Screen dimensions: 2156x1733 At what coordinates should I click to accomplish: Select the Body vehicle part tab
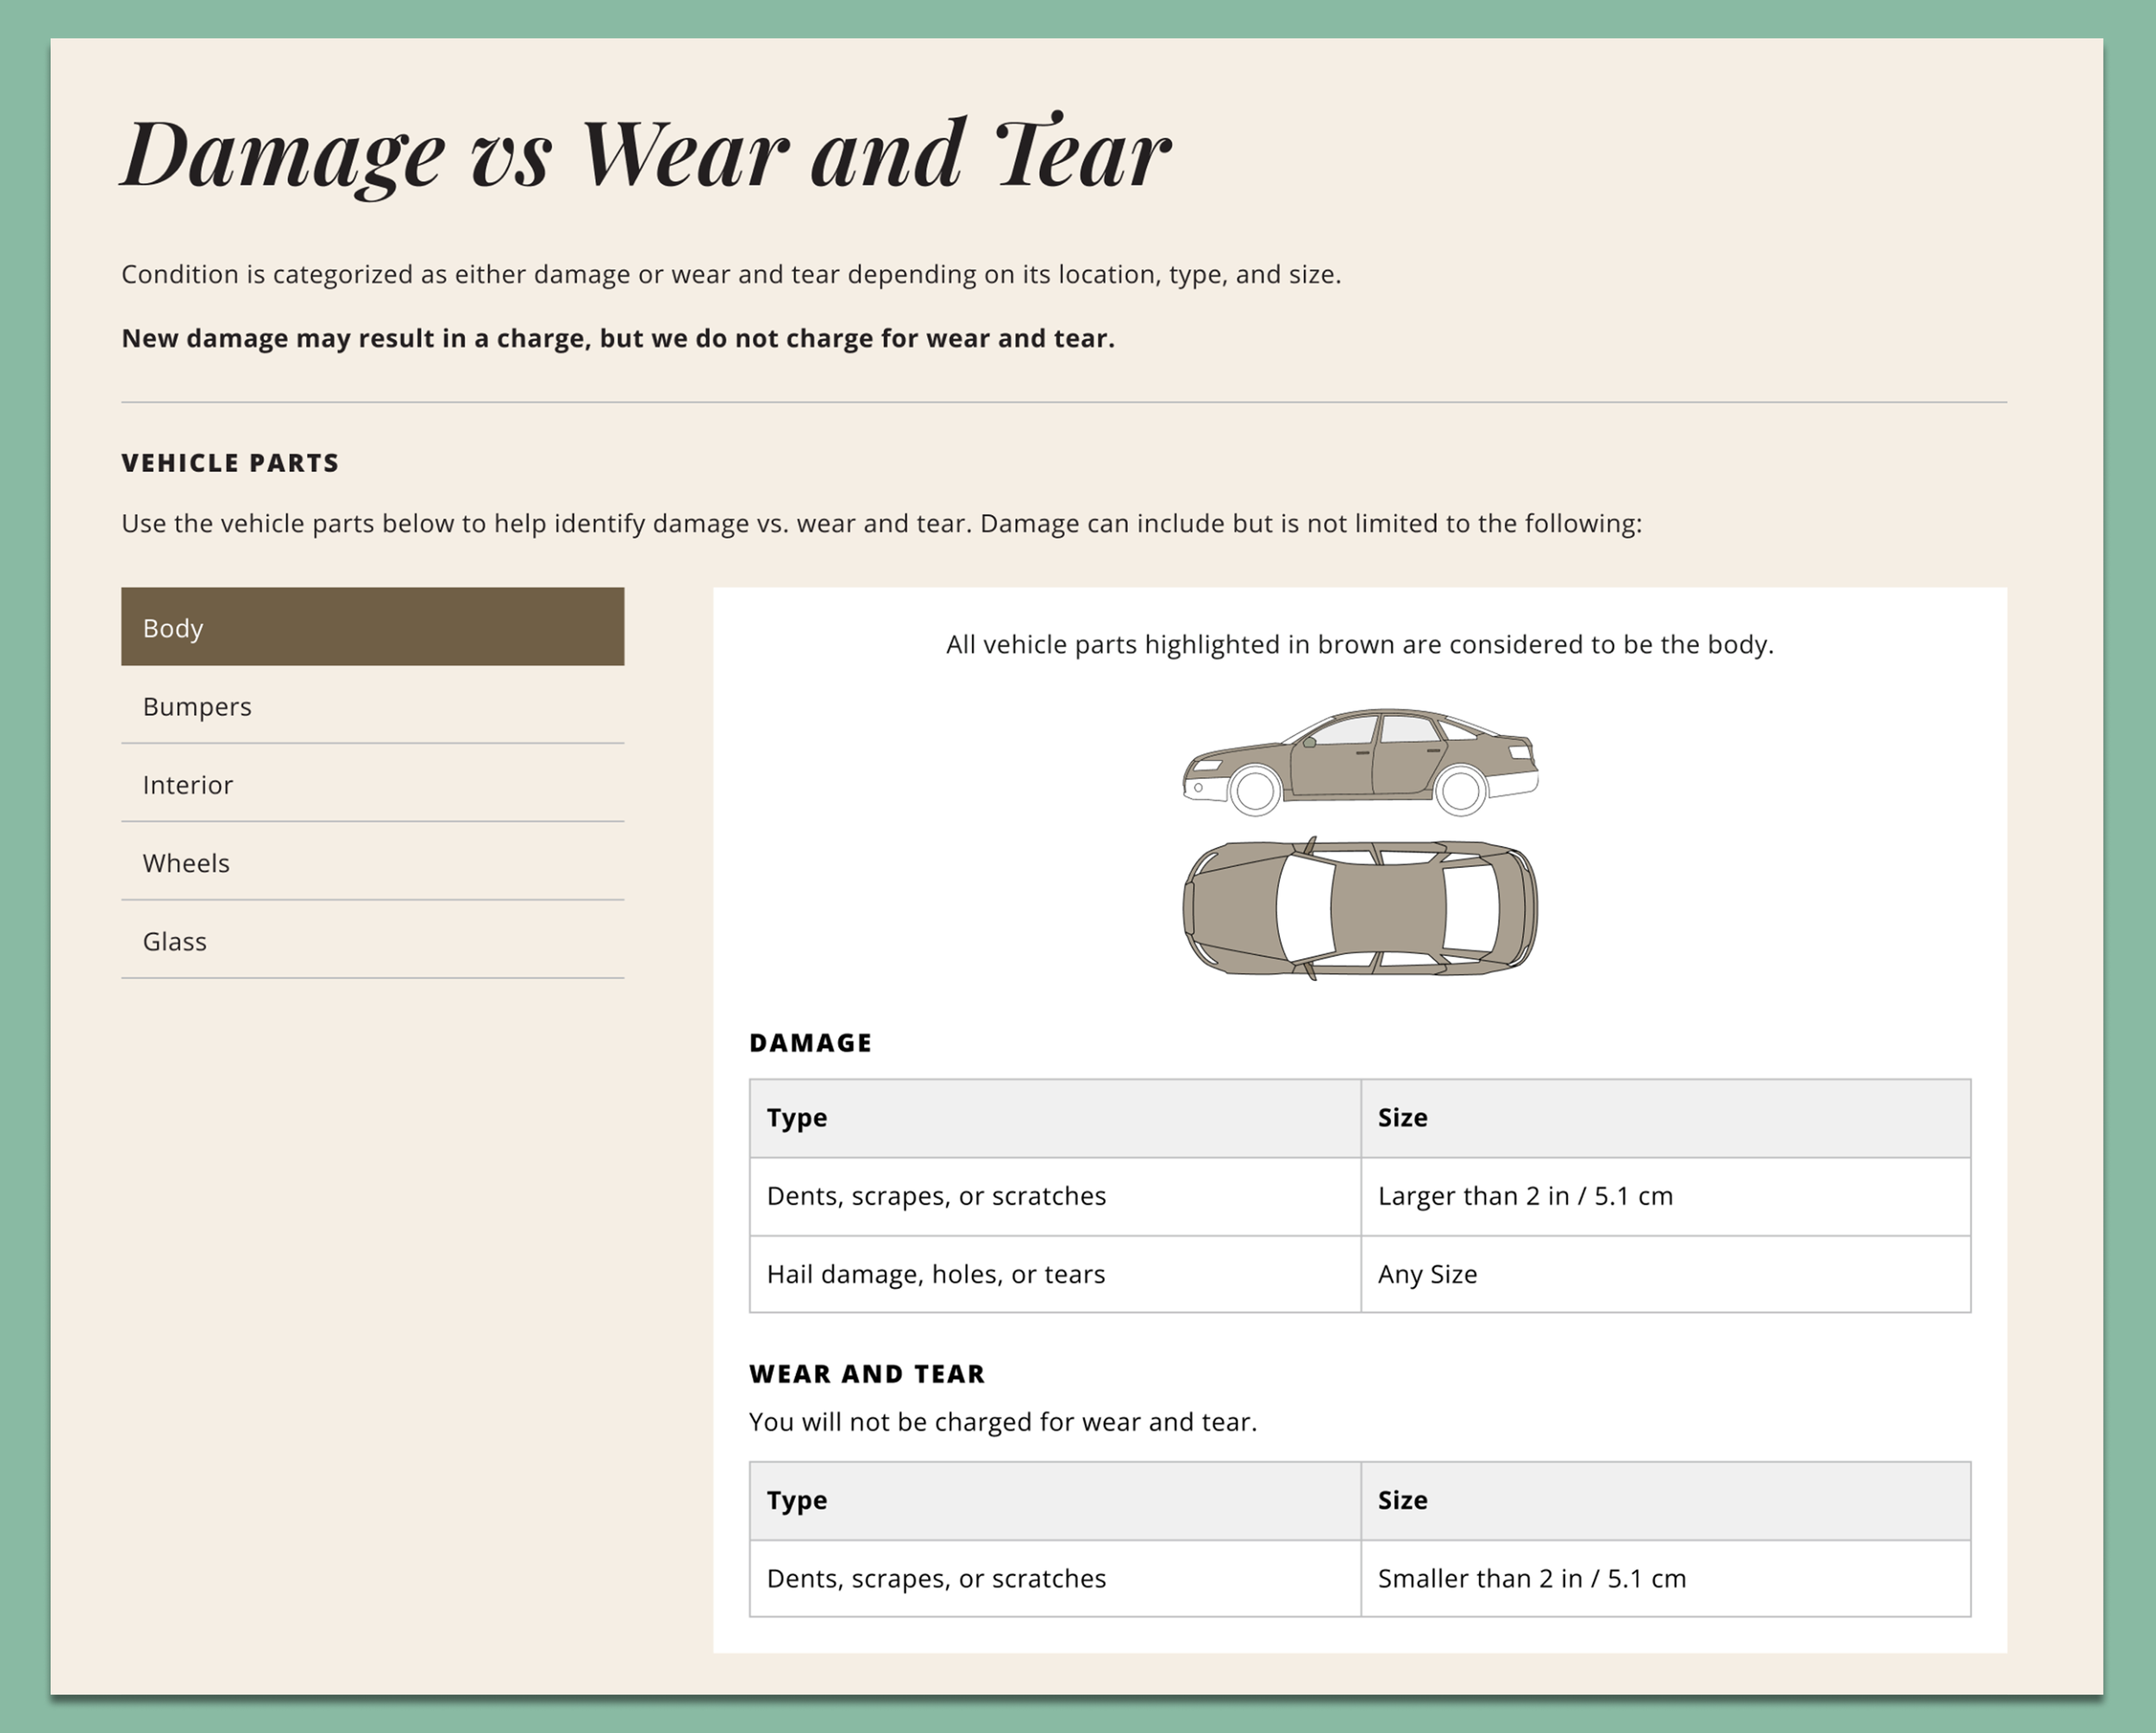tap(372, 627)
